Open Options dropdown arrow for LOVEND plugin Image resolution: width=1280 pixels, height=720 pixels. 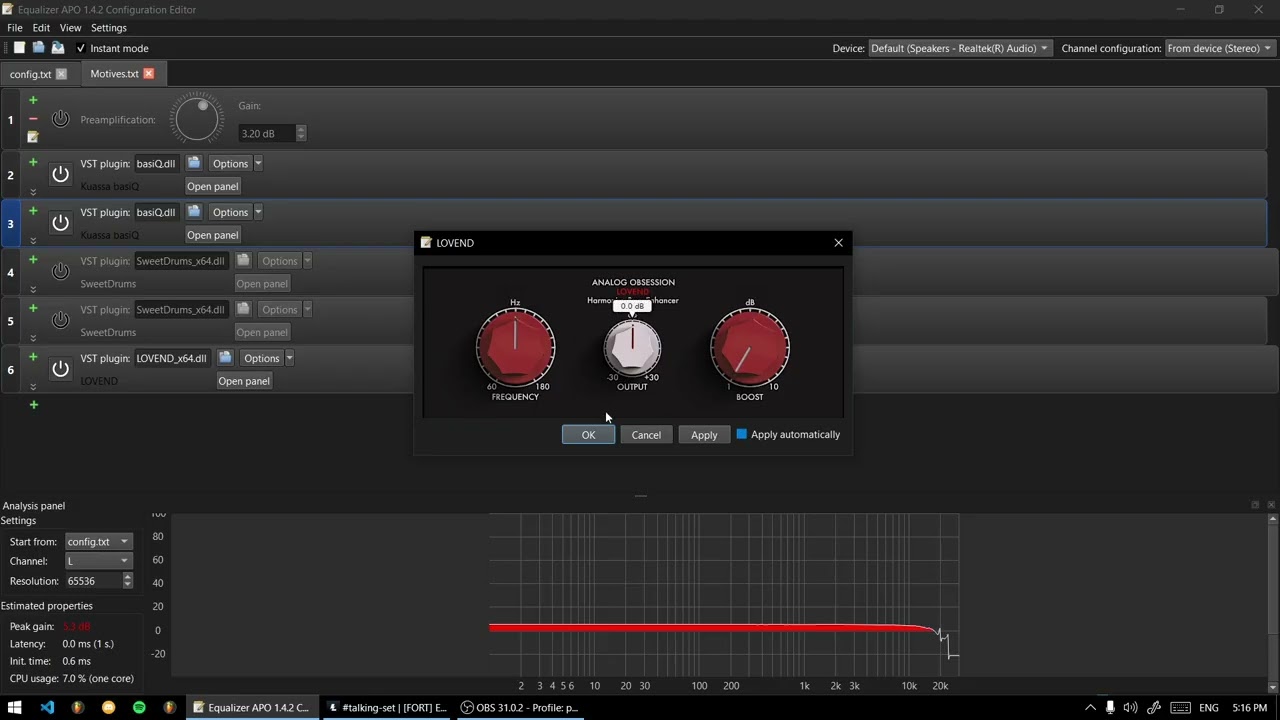289,358
